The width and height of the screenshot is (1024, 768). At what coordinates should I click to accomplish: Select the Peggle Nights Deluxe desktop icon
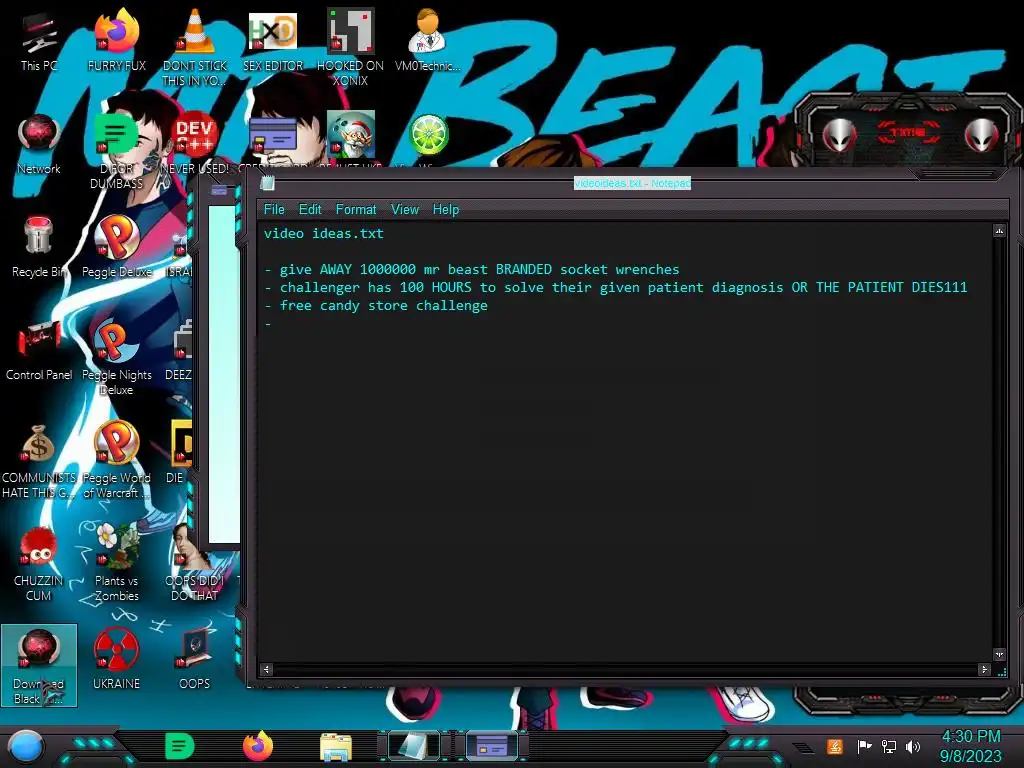tap(117, 358)
